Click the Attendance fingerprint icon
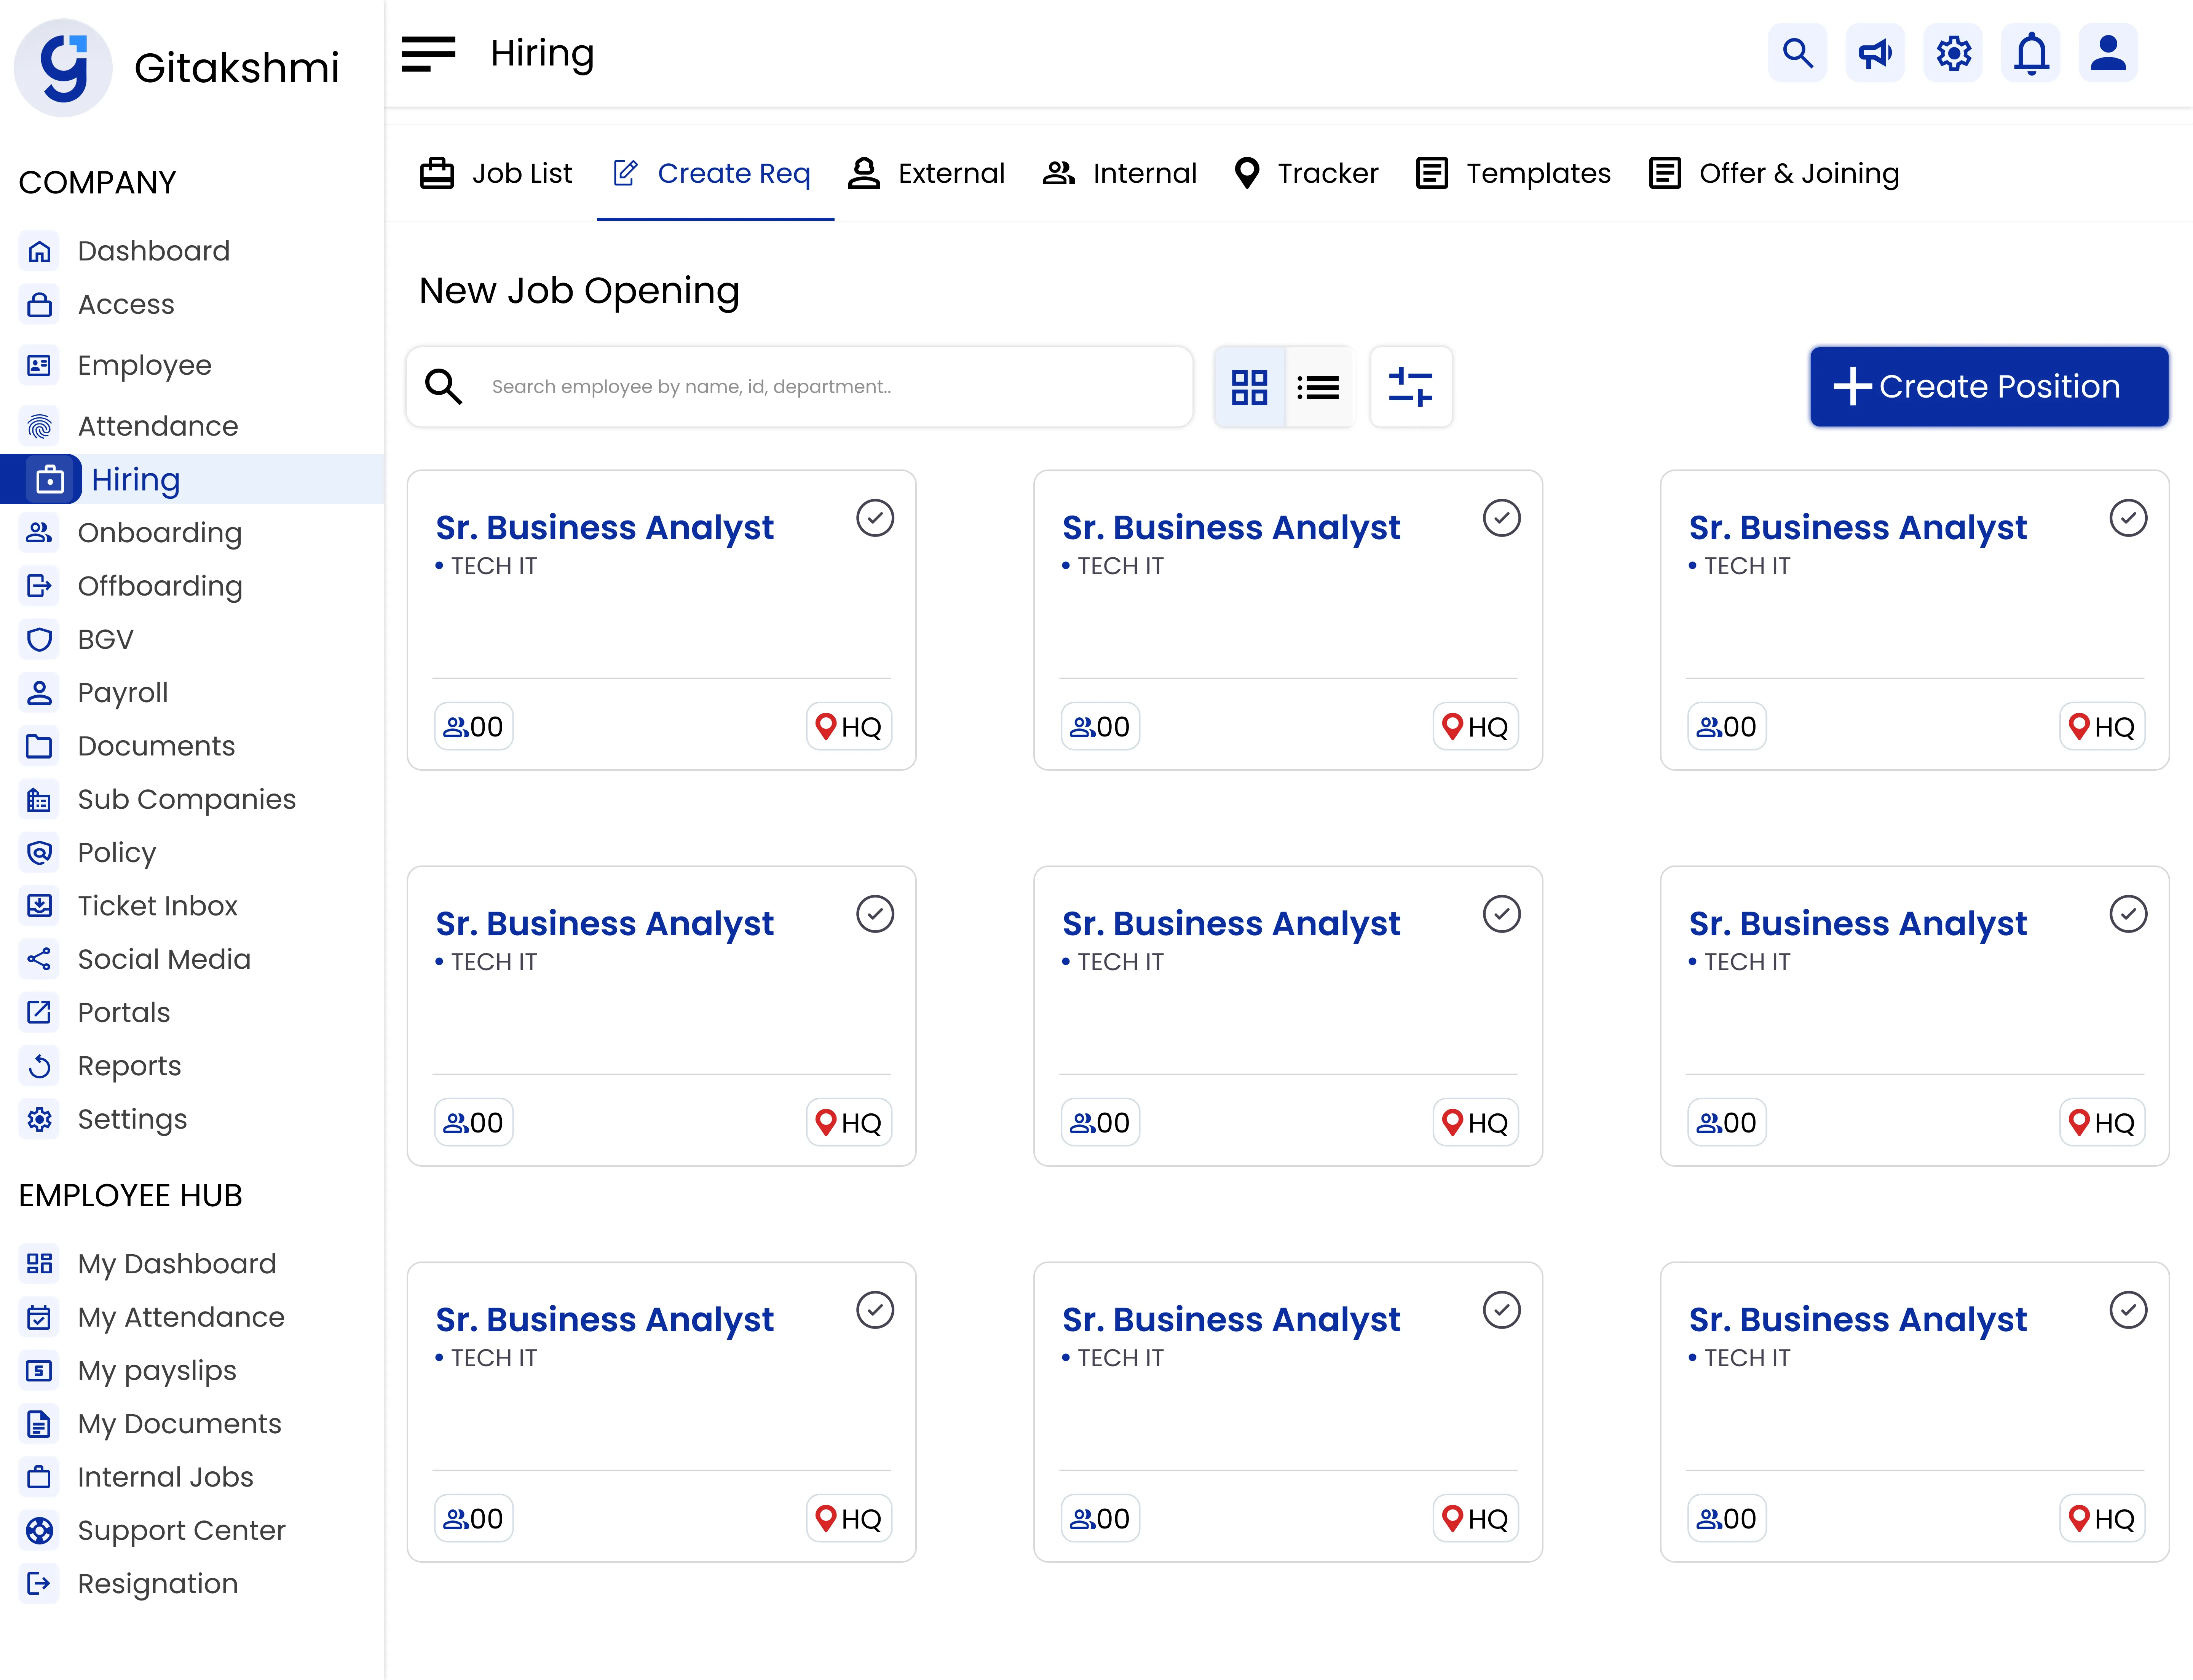 click(39, 426)
